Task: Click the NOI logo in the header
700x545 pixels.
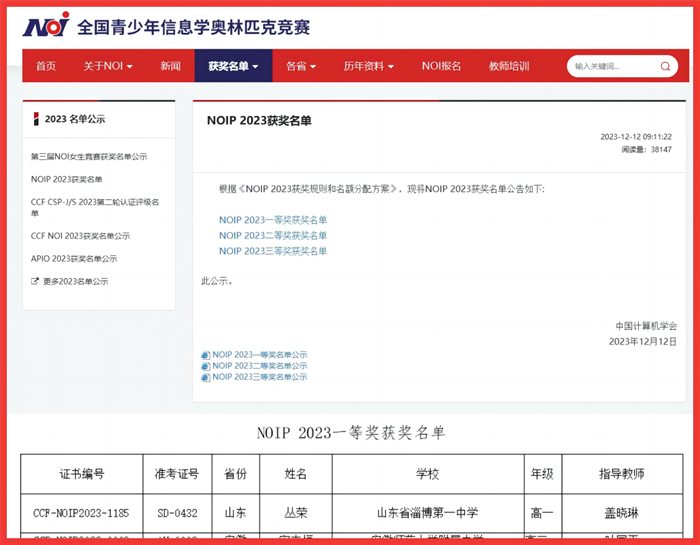Action: tap(46, 24)
